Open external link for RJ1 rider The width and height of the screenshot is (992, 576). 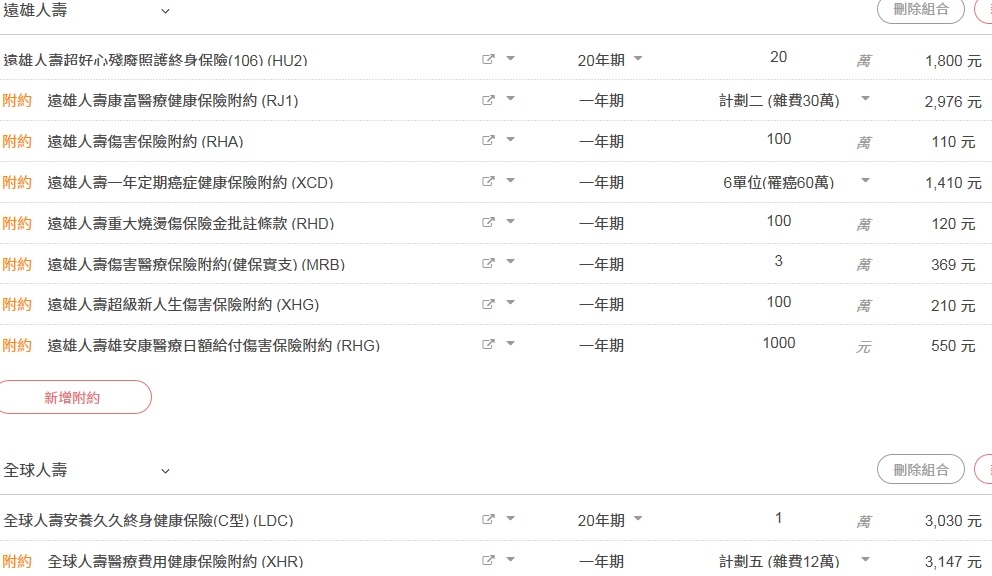coord(488,100)
